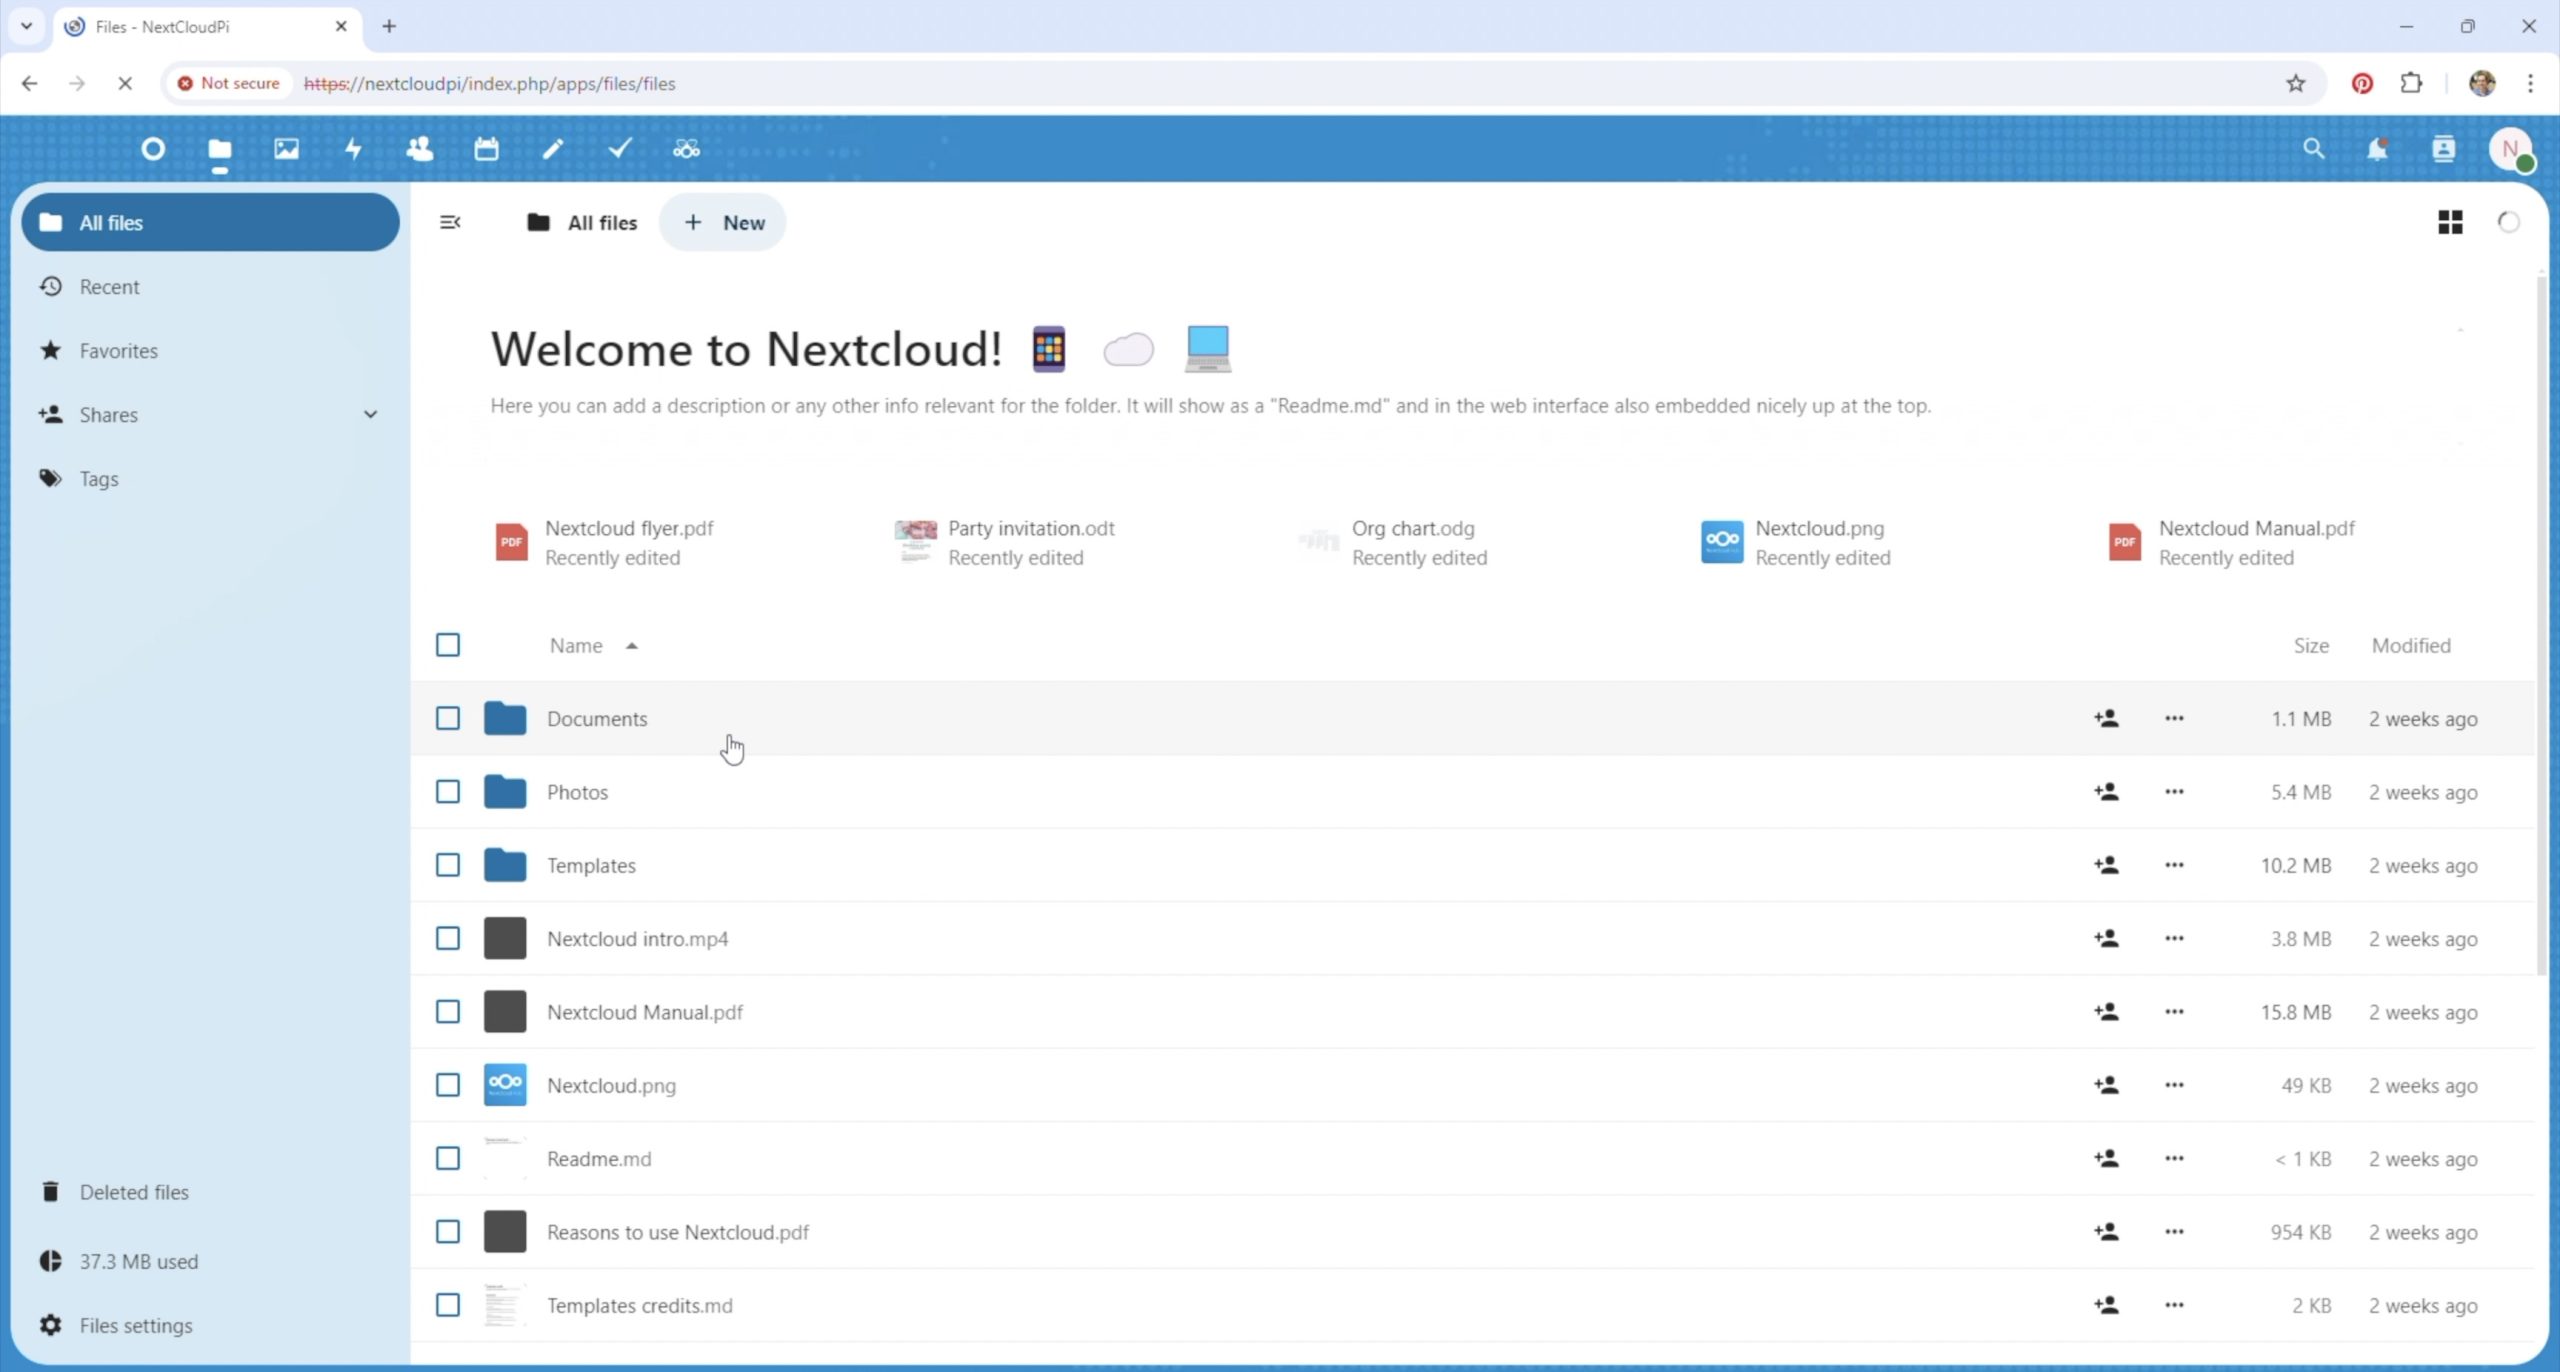Open Files settings
2560x1372 pixels.
pyautogui.click(x=136, y=1326)
